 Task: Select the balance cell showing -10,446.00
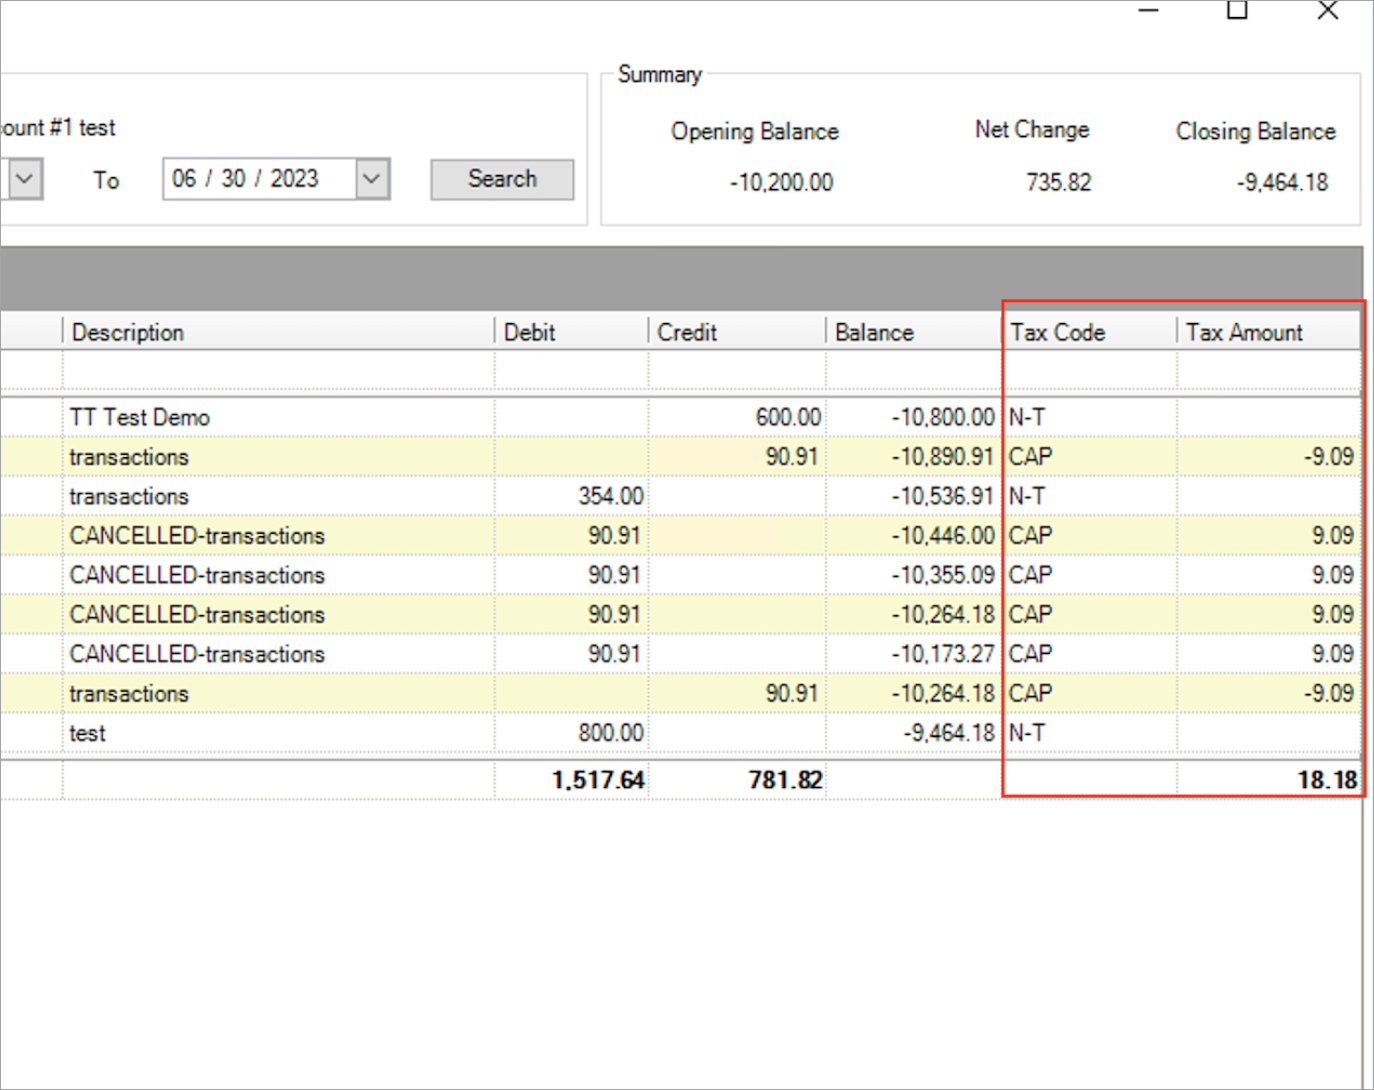(942, 536)
